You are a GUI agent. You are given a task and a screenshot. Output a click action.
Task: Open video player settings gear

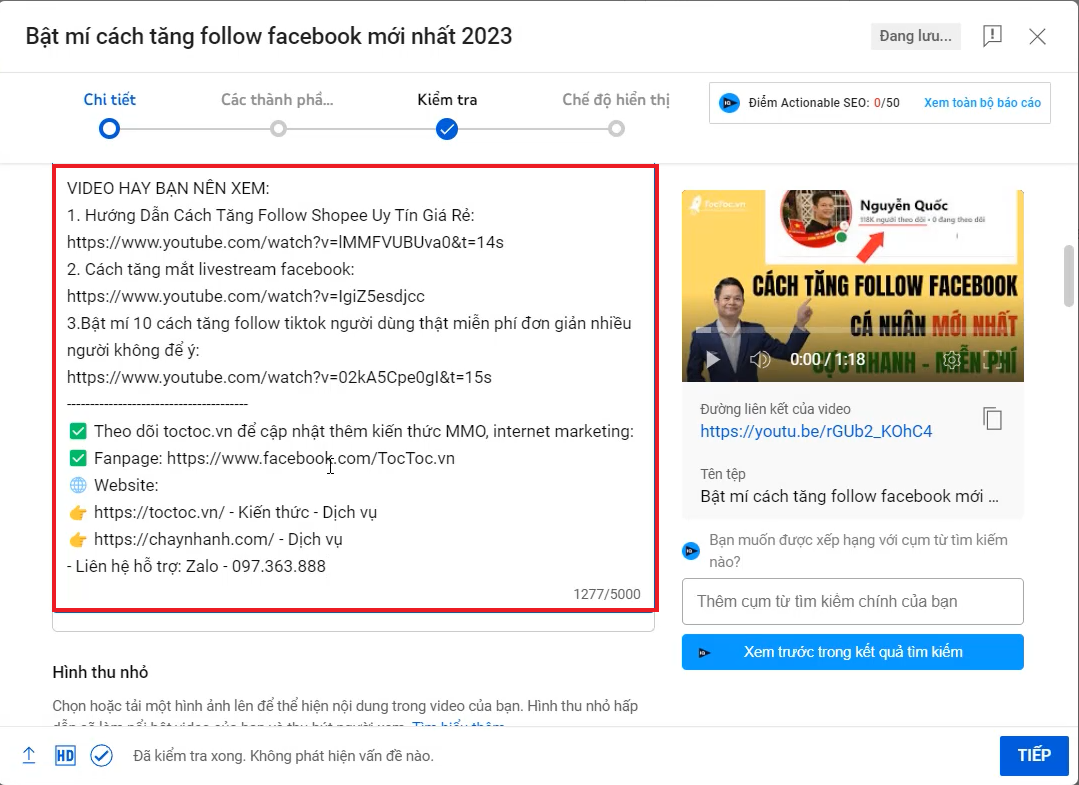coord(952,359)
